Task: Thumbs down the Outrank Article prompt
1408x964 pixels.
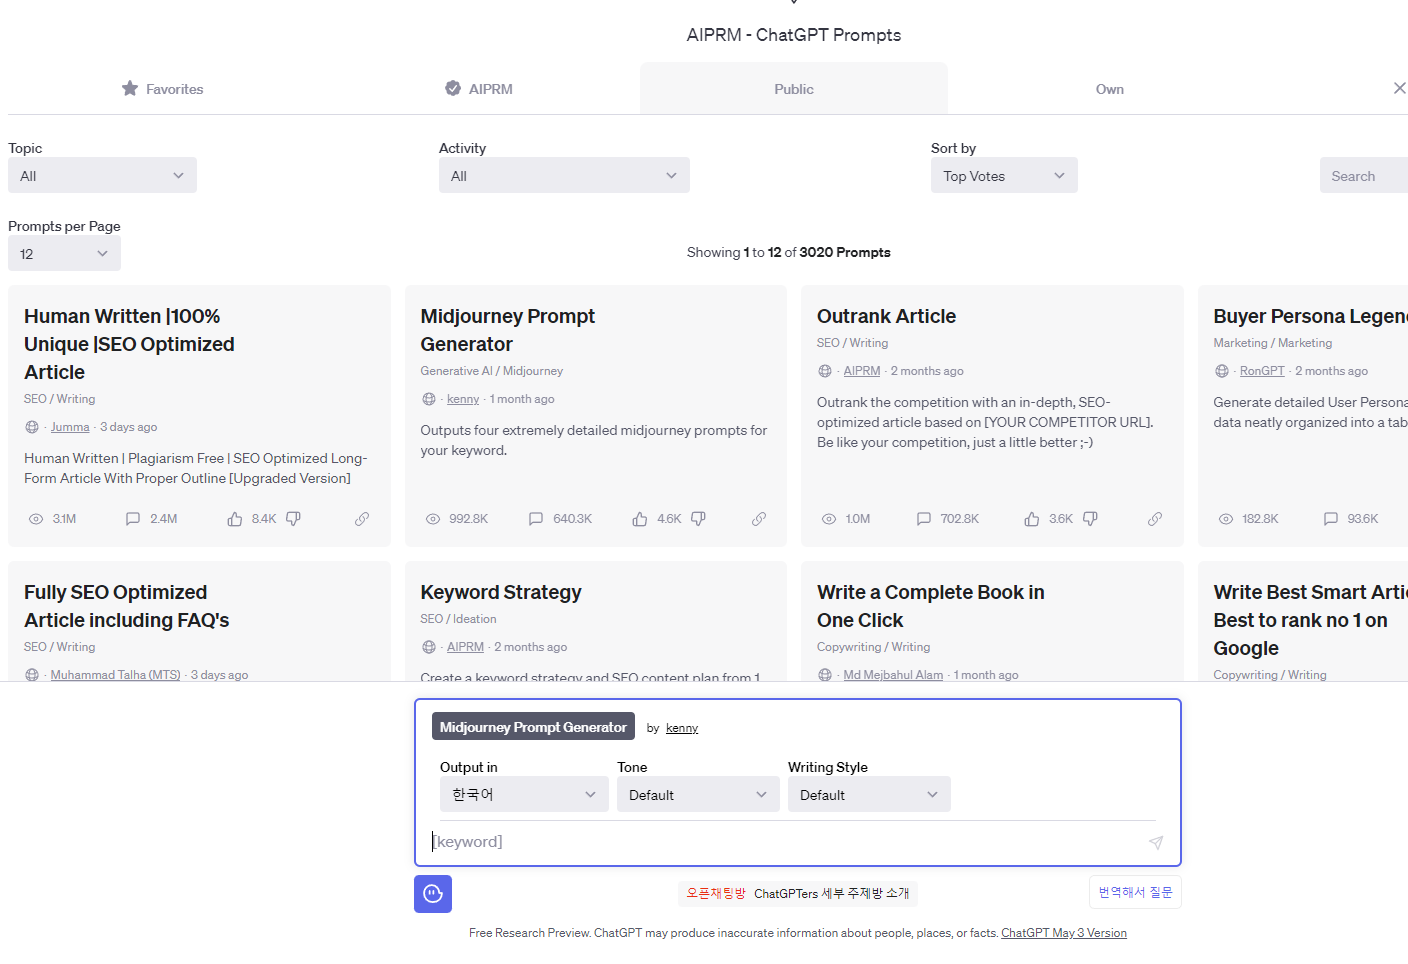Action: (1090, 519)
